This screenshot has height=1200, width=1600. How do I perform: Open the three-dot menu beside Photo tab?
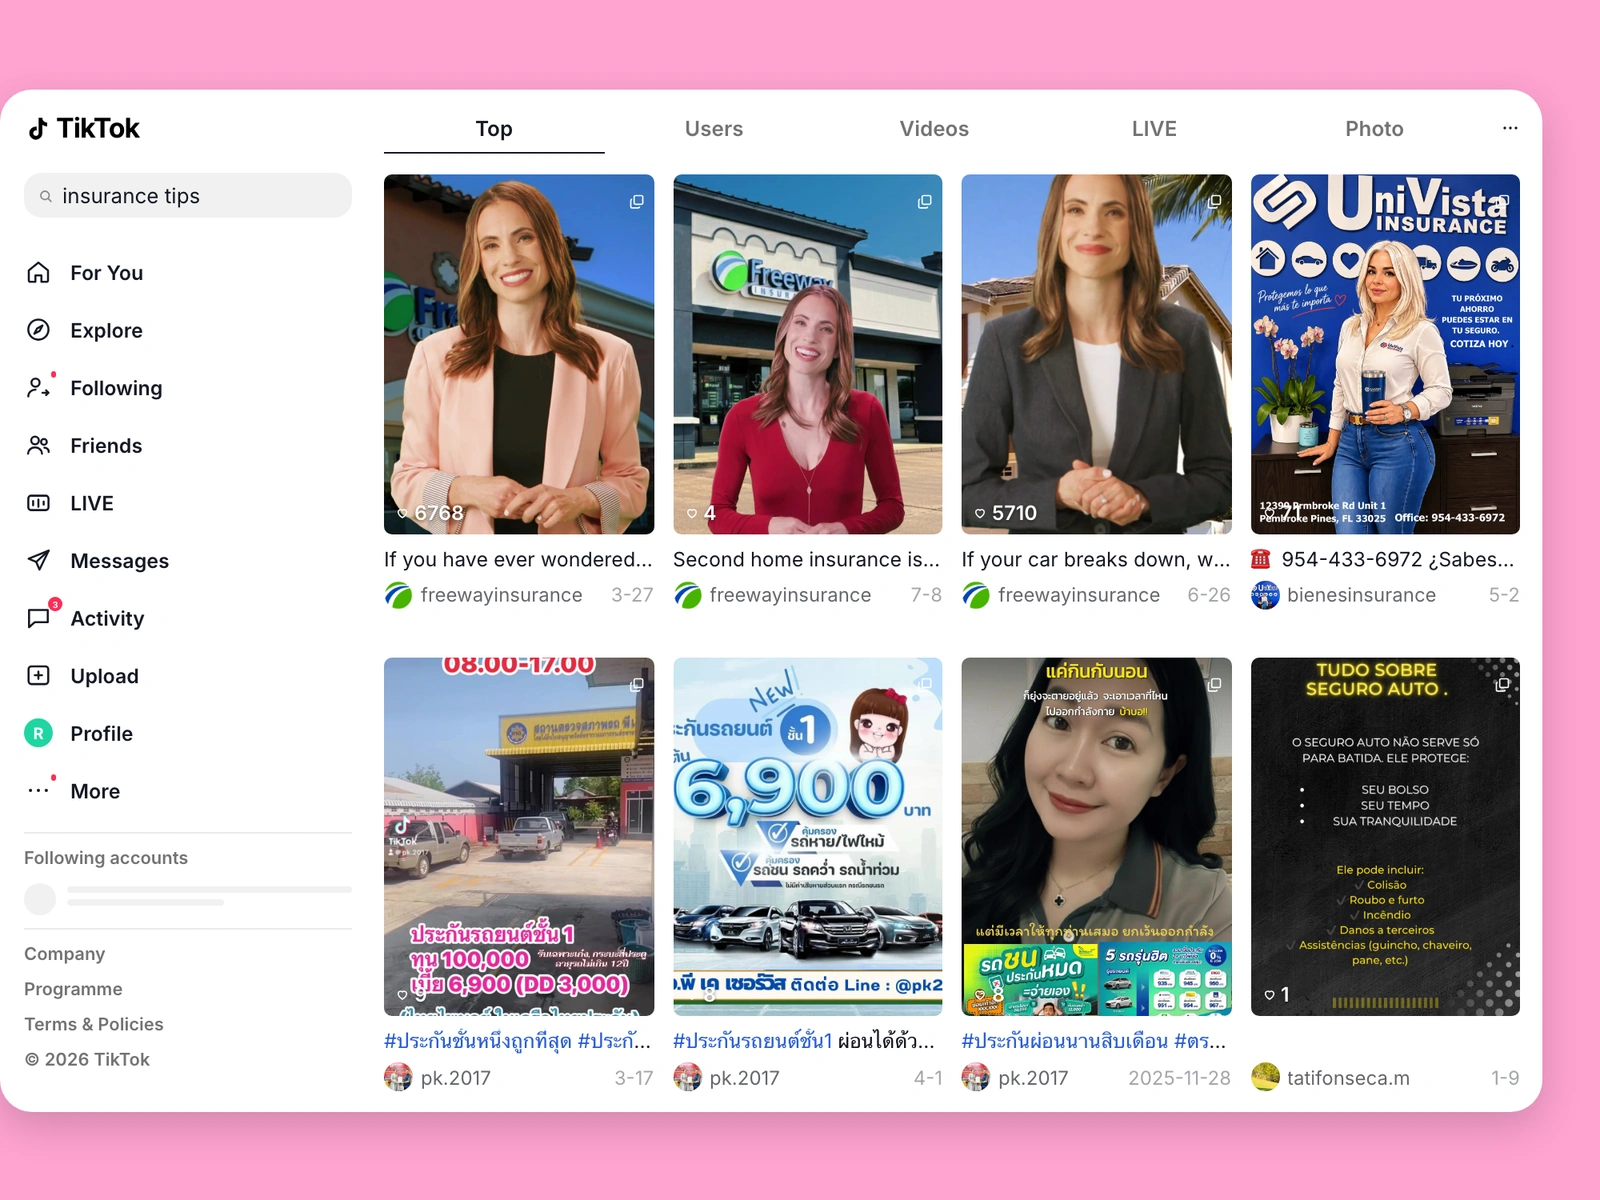click(1510, 128)
